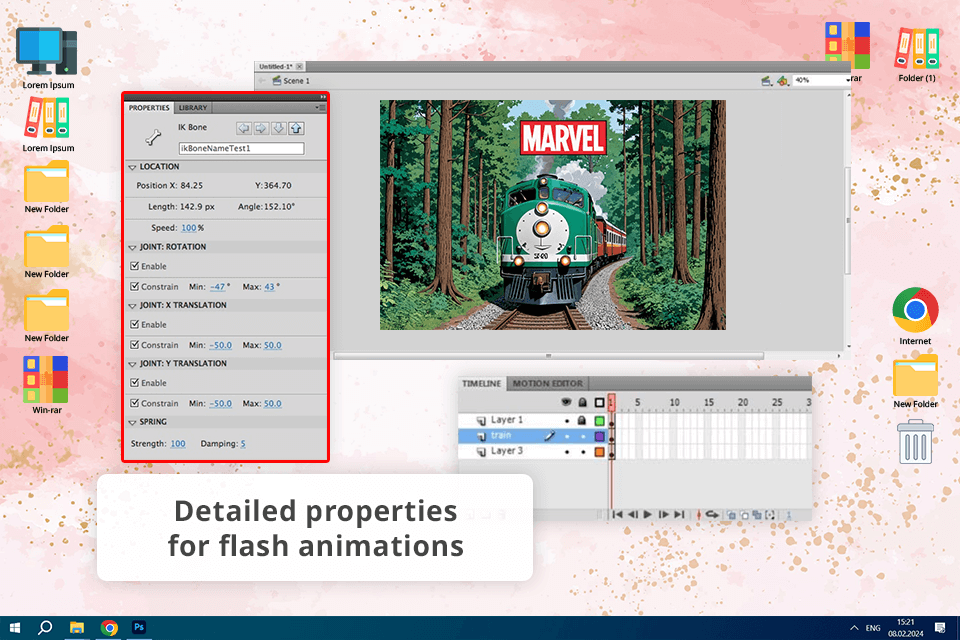Screen dimensions: 960x640
Task: Toggle Constrain under Joint: X Translation
Action: [x=135, y=345]
